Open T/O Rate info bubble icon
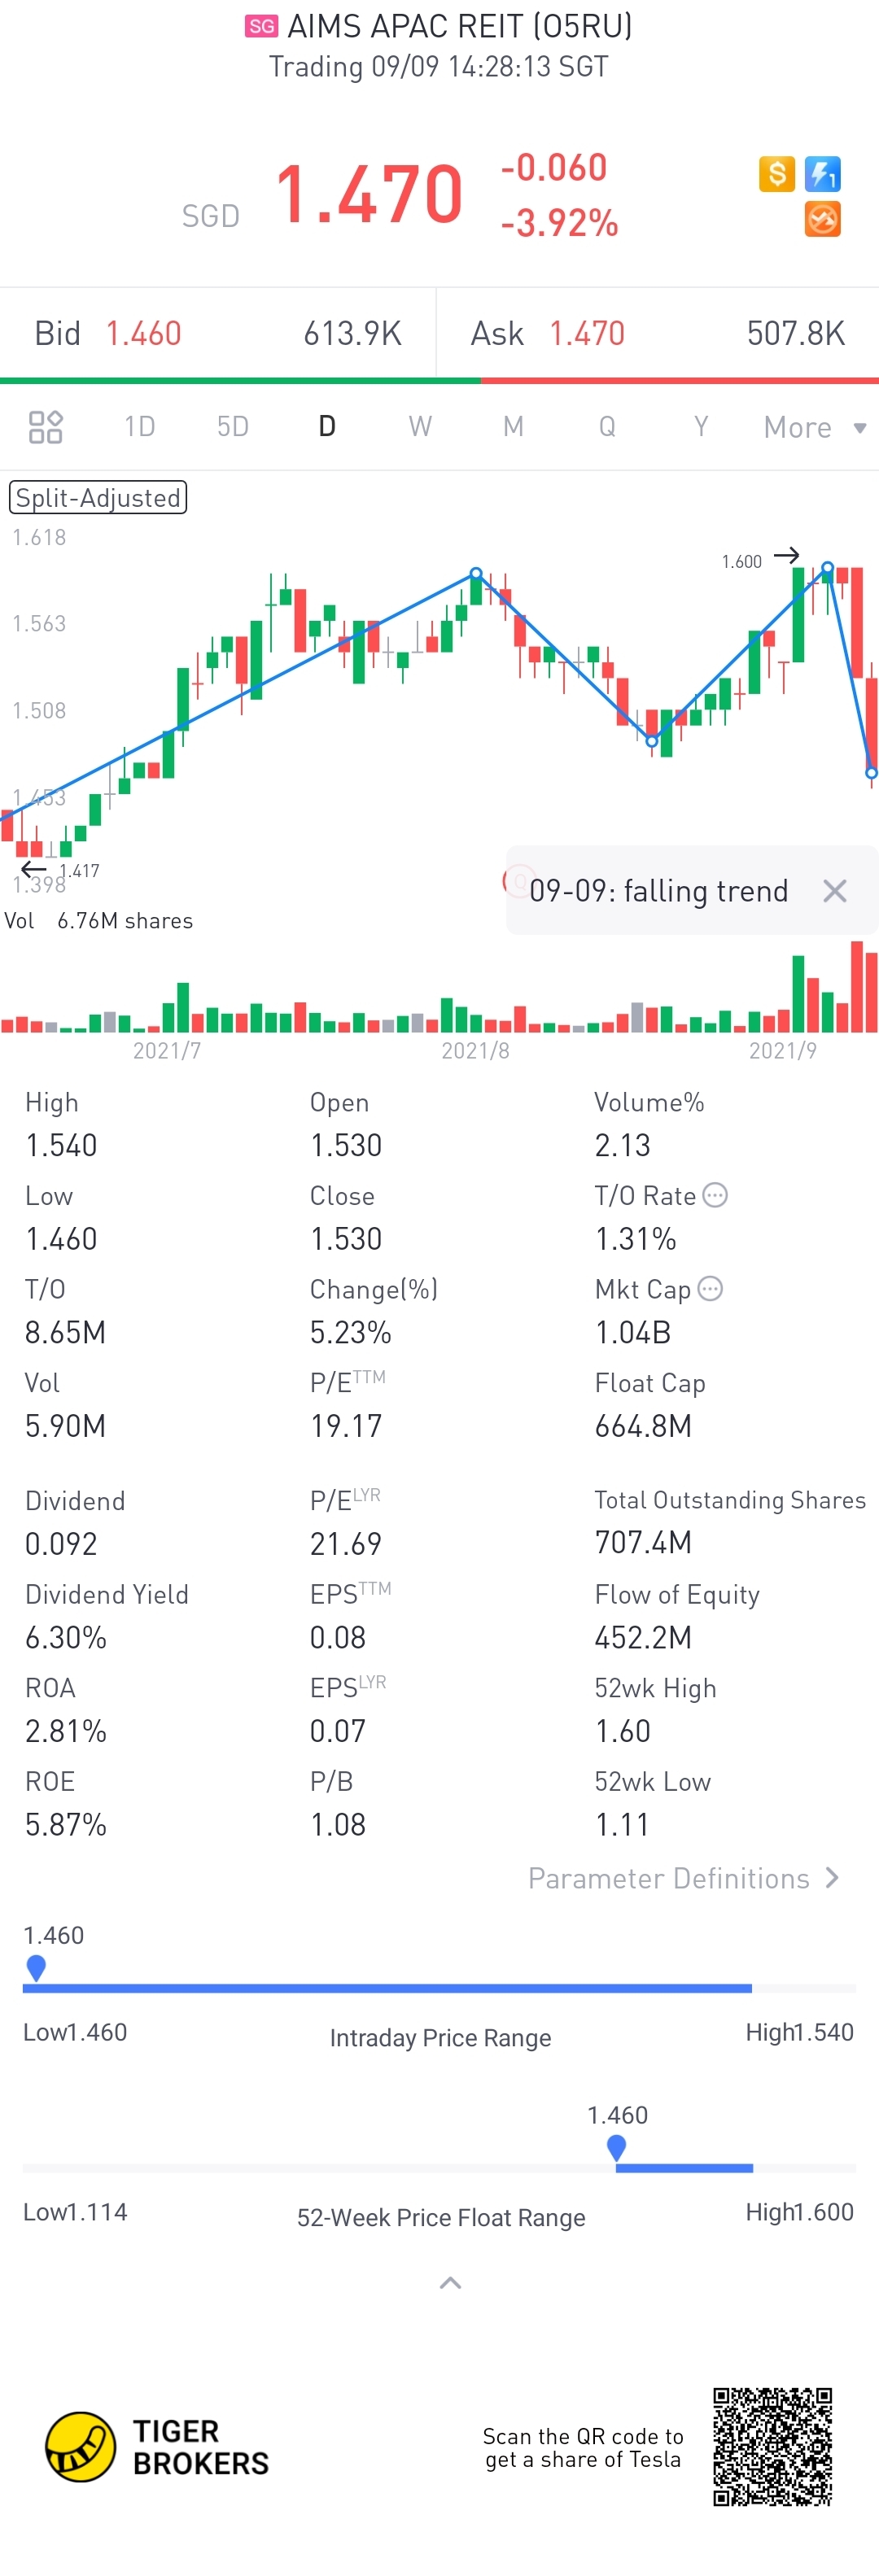The height and width of the screenshot is (2576, 879). pos(715,1195)
